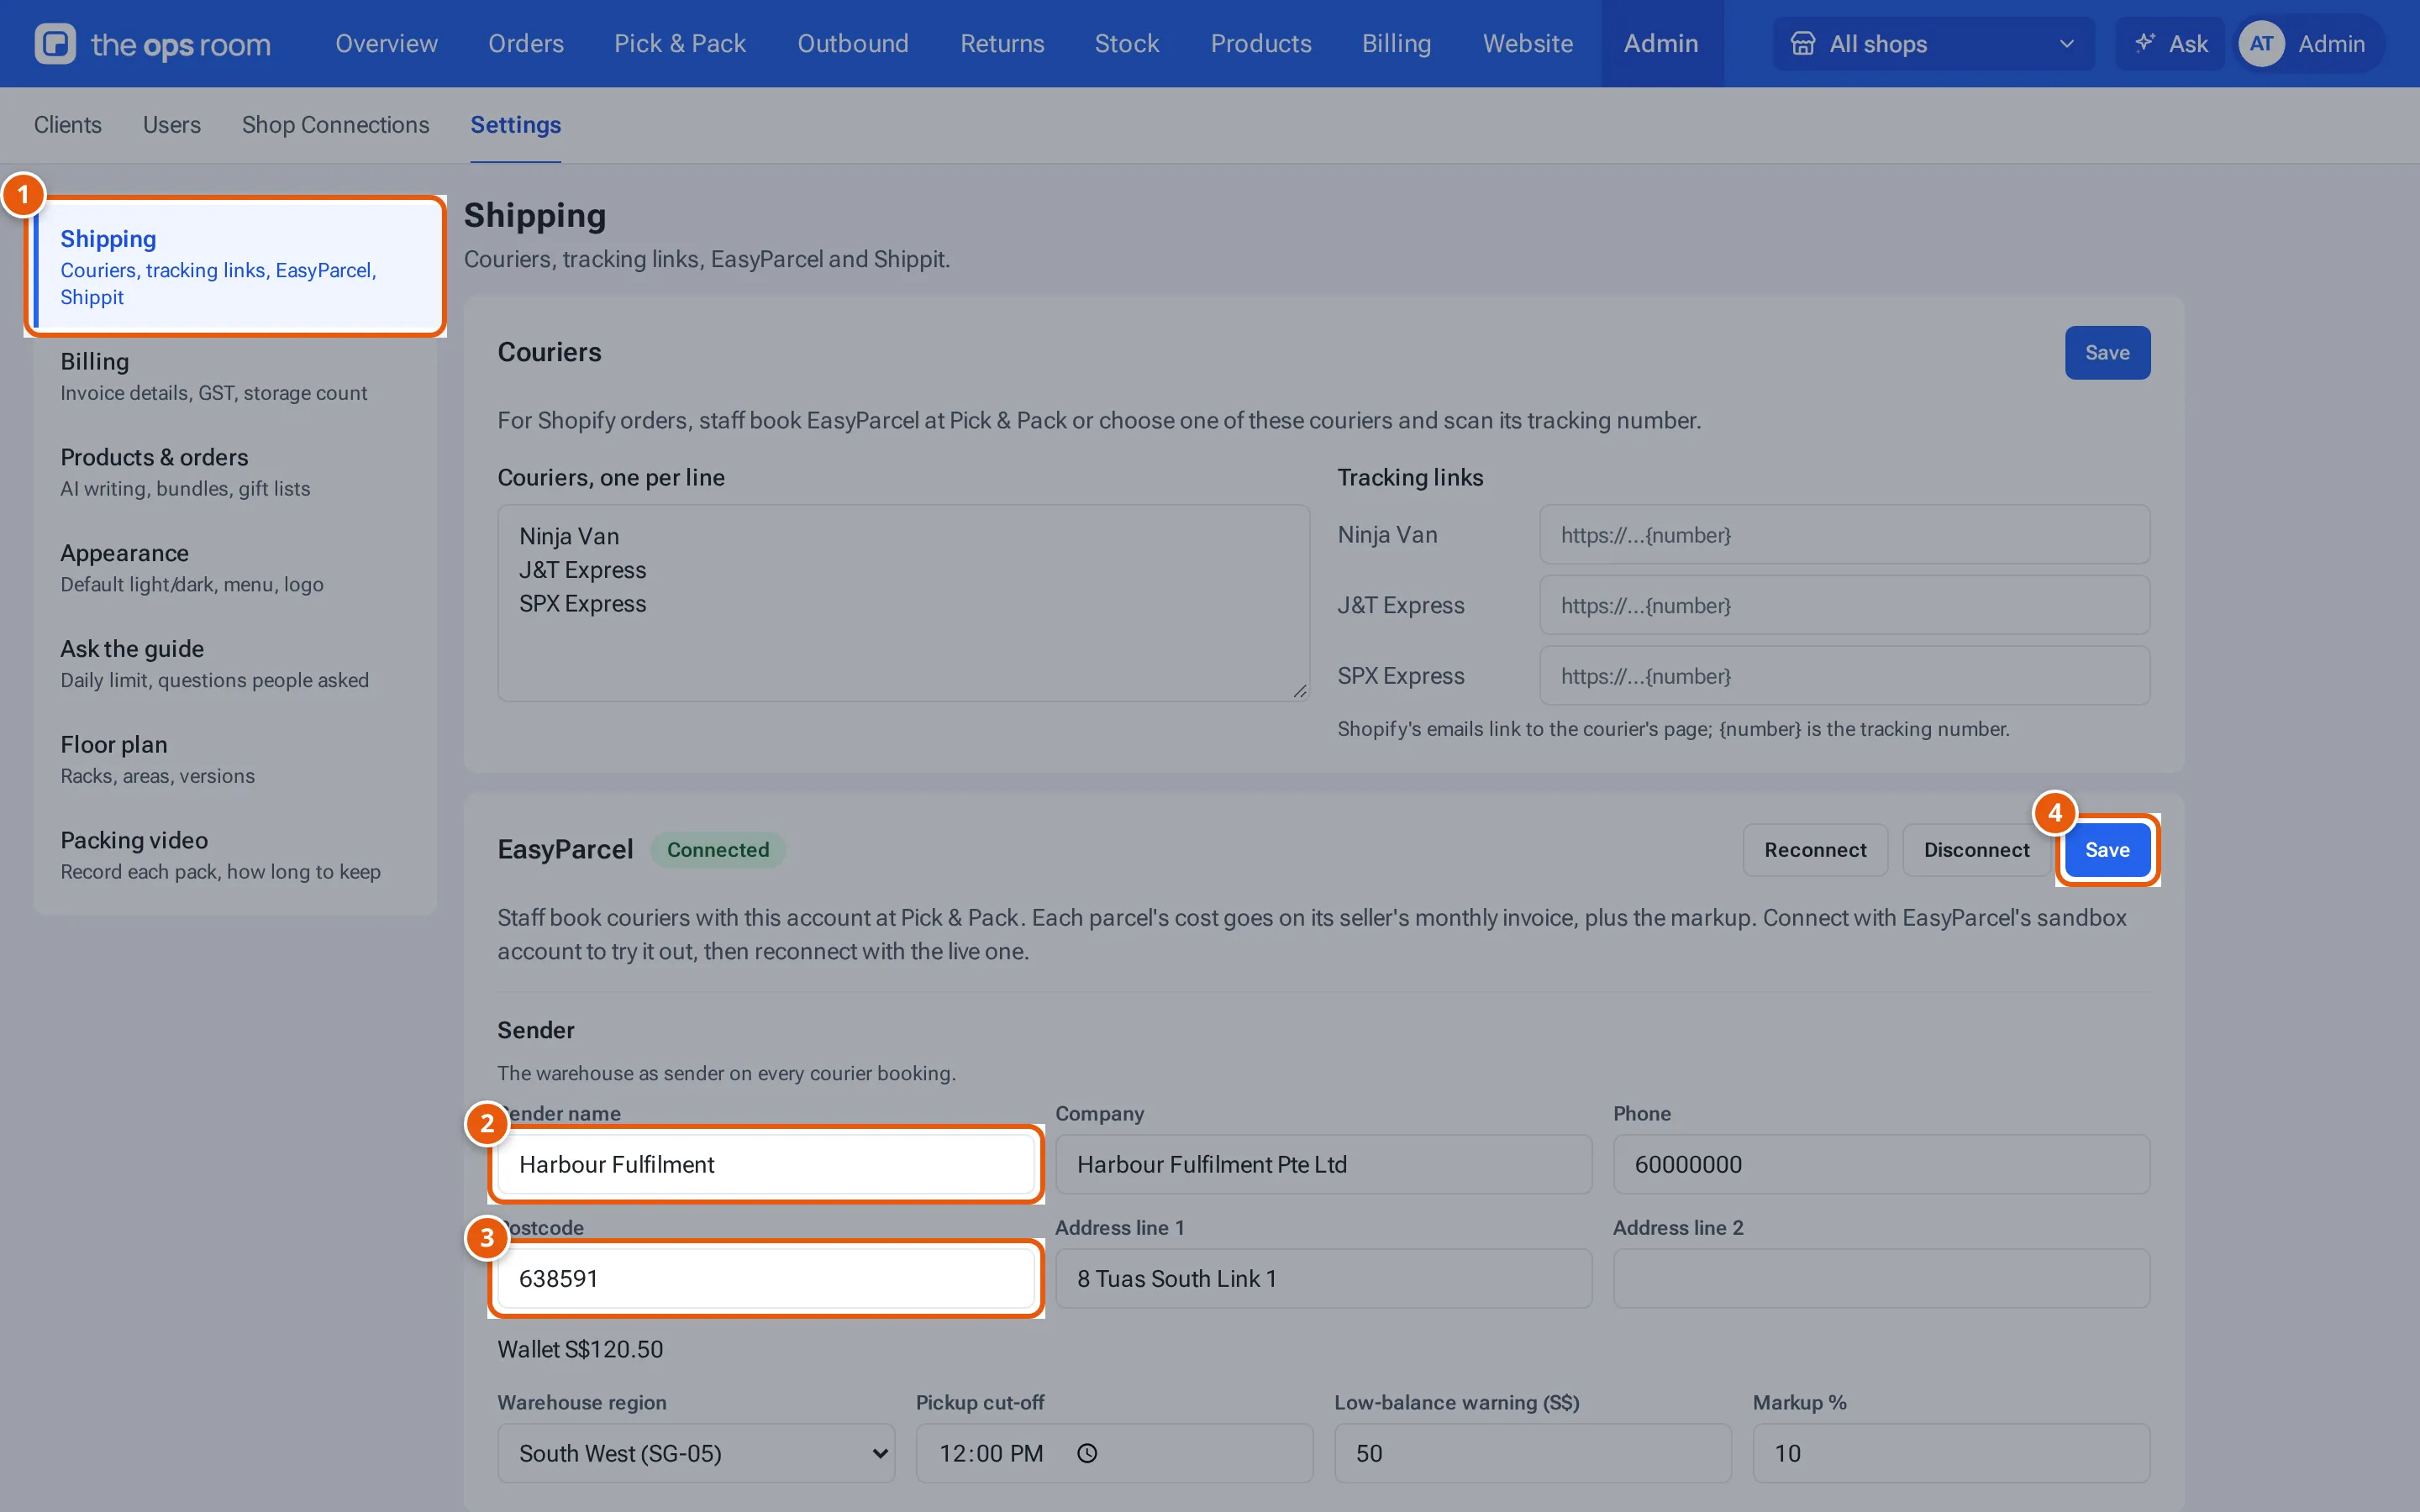Go to Stock in the top bar
The height and width of the screenshot is (1512, 2420).
1127,44
